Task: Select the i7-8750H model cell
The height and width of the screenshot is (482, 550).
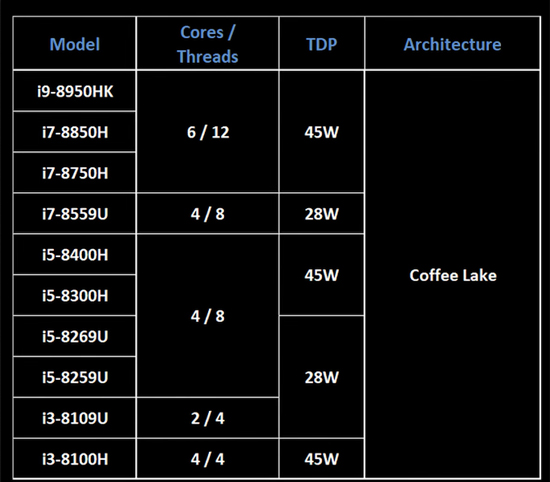Action: tap(74, 173)
